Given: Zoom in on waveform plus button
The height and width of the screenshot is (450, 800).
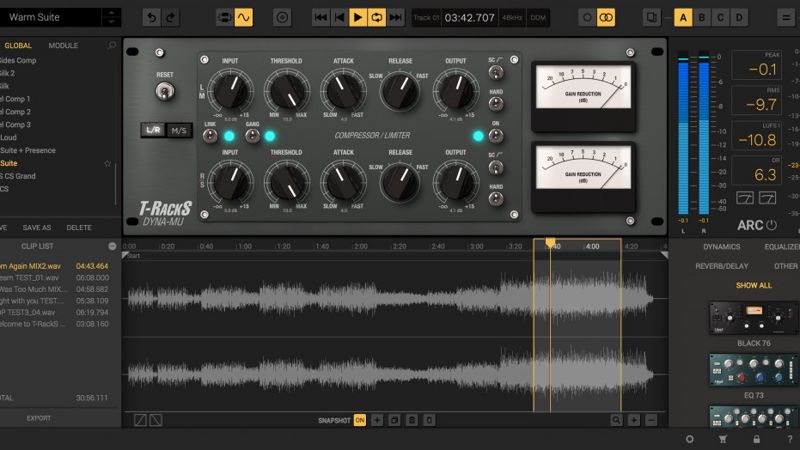Looking at the screenshot, I should (x=634, y=420).
